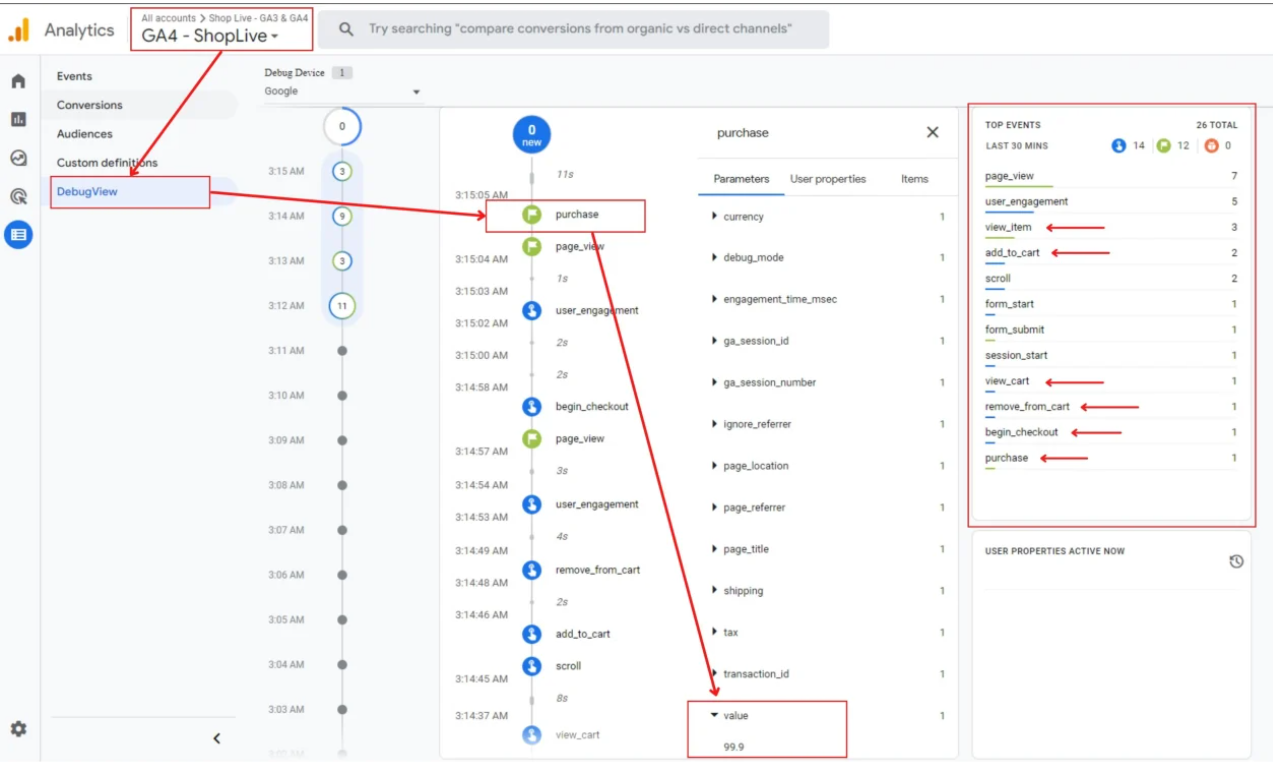Click the 3:12 AM minute bubble with 11 events
Viewport: 1273px width, 762px height.
click(342, 306)
